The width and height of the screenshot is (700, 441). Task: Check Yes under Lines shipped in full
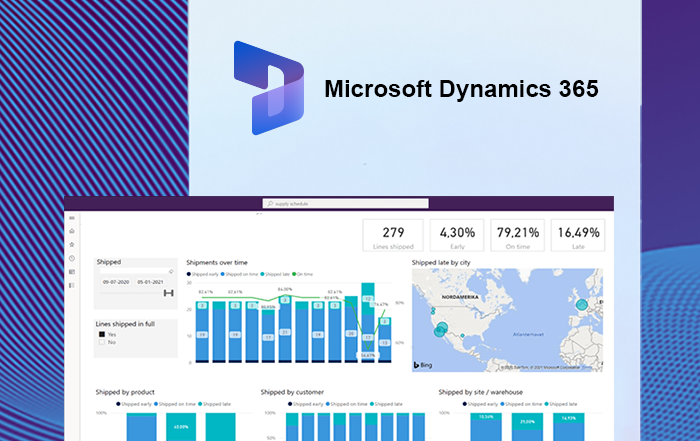(x=102, y=334)
